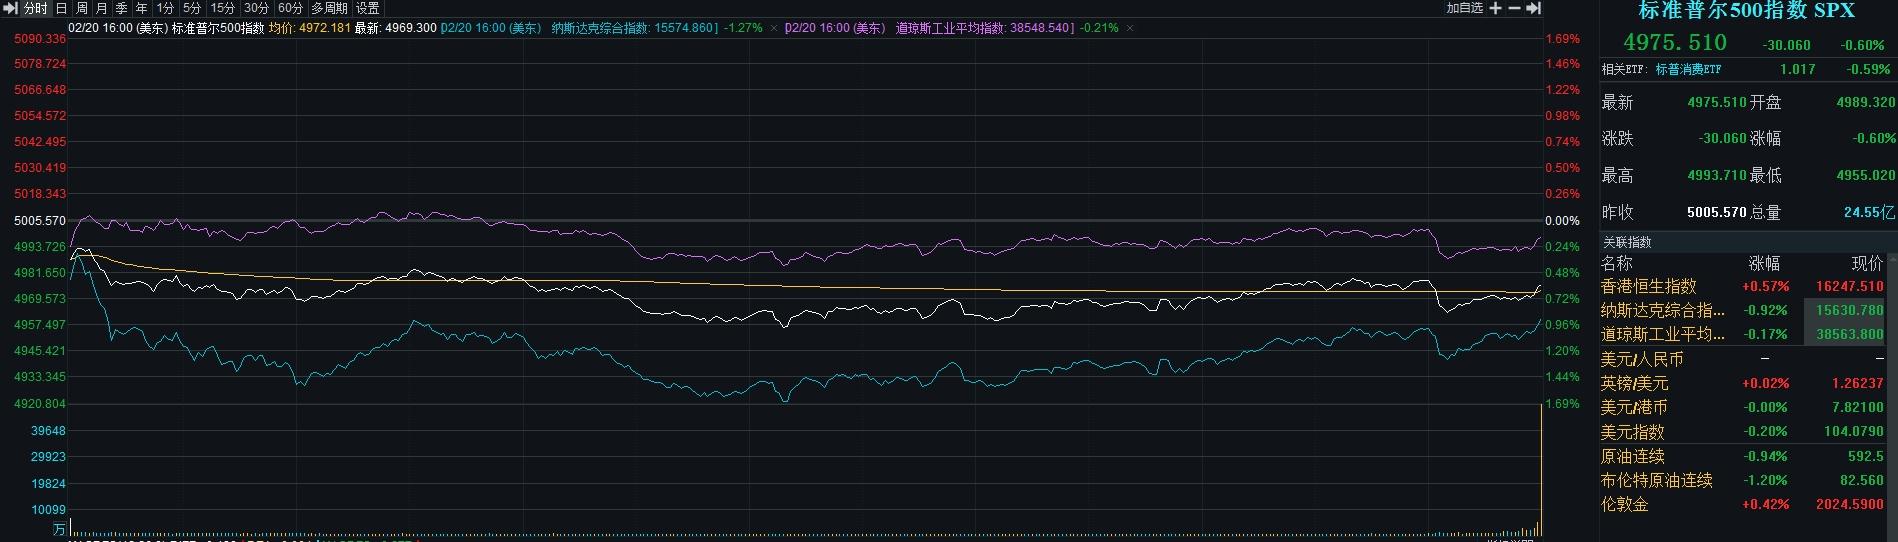Click the 现价 column header in related list
The height and width of the screenshot is (542, 1898).
point(1867,263)
